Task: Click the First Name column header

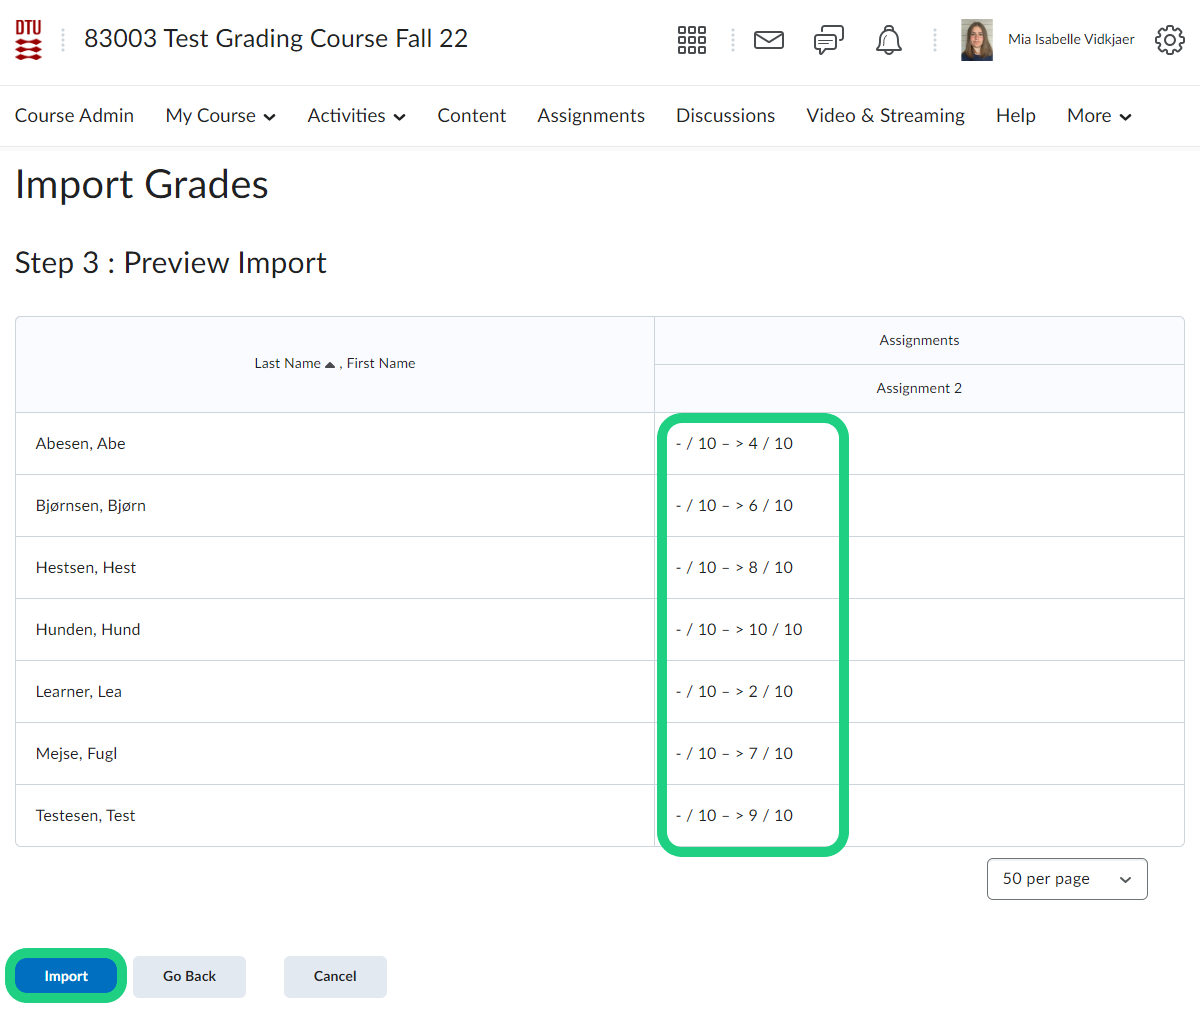Action: coord(381,364)
